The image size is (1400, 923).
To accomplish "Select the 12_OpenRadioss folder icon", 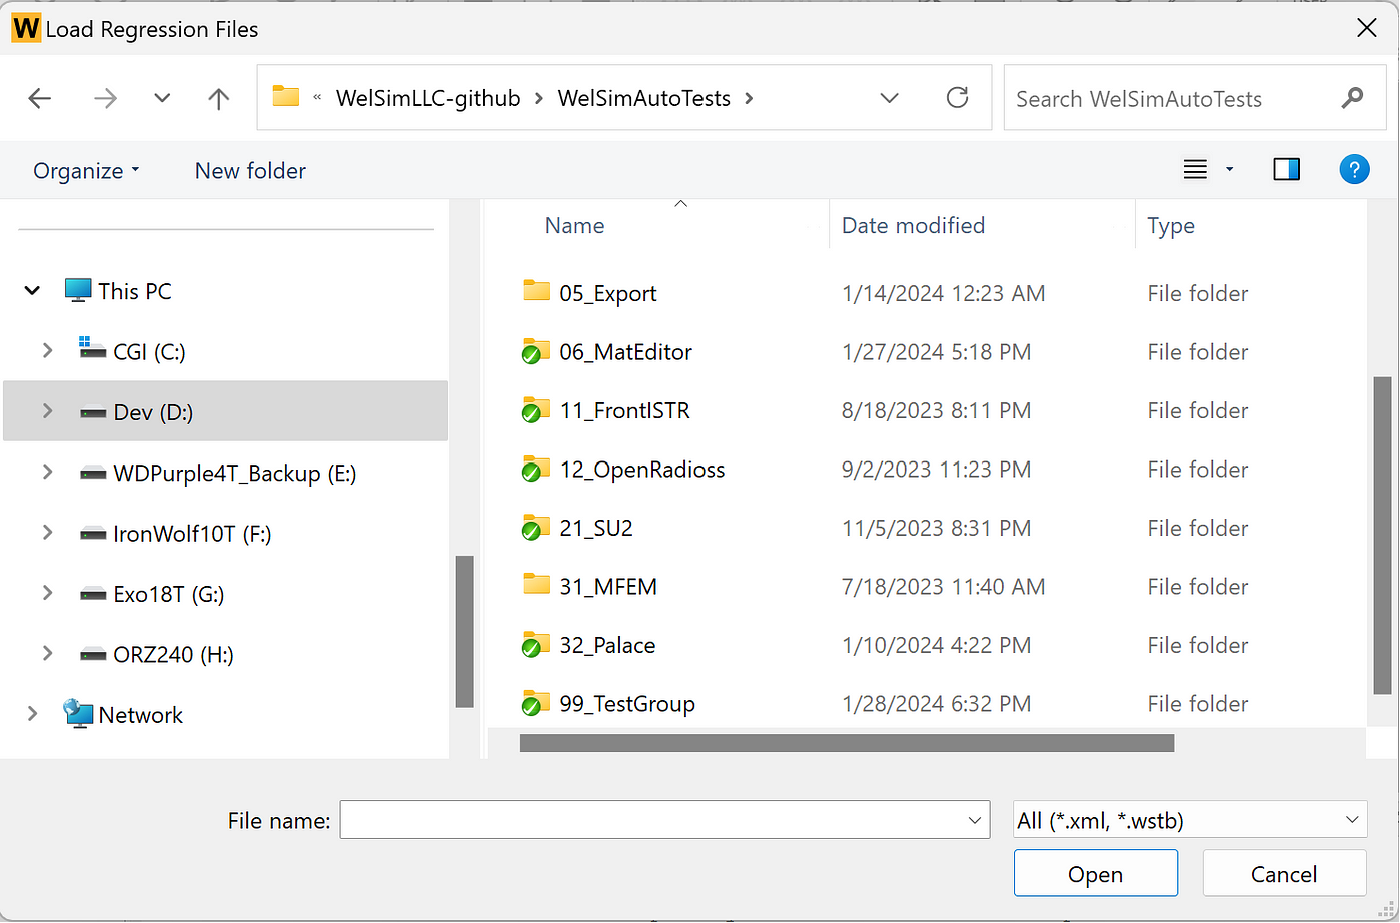I will [x=537, y=469].
